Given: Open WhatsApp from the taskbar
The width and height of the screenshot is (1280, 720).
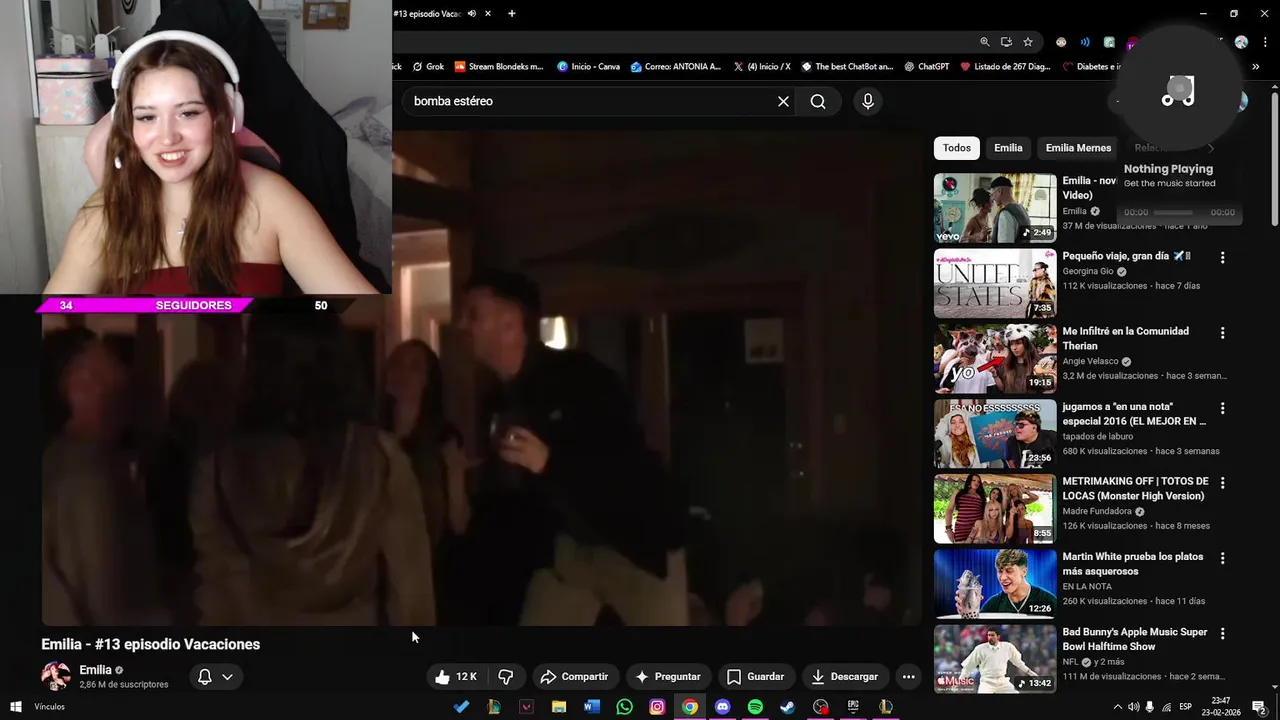Looking at the screenshot, I should pyautogui.click(x=625, y=707).
